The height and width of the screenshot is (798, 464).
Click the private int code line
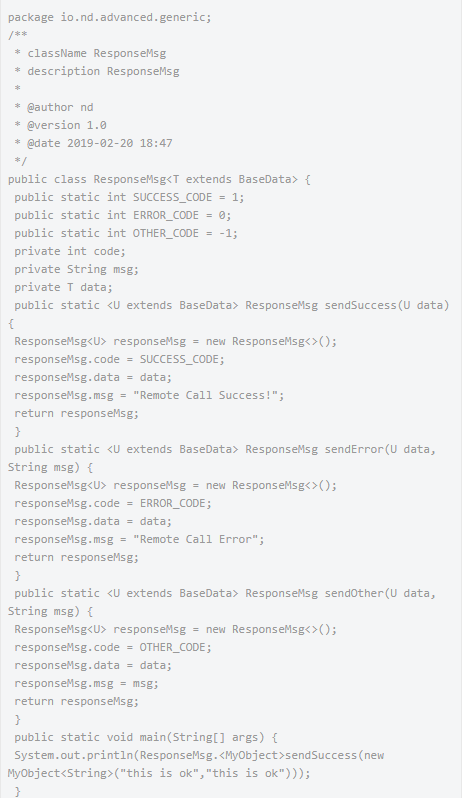[x=70, y=251]
